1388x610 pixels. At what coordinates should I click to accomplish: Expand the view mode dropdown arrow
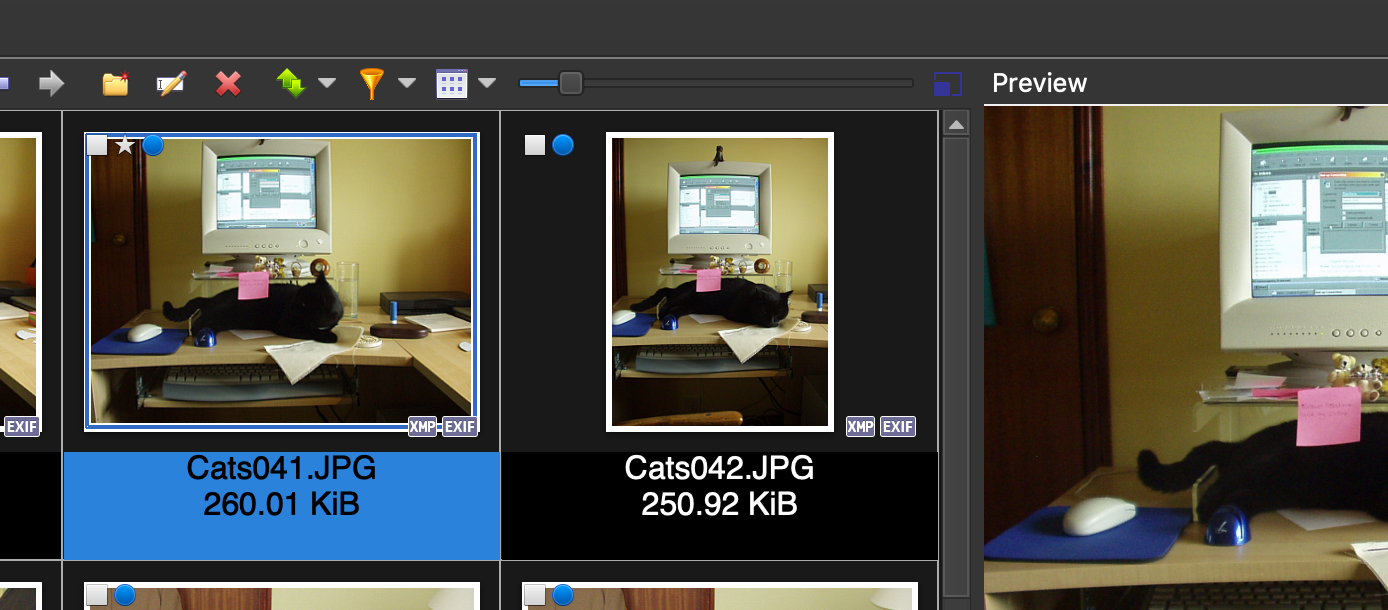[487, 83]
